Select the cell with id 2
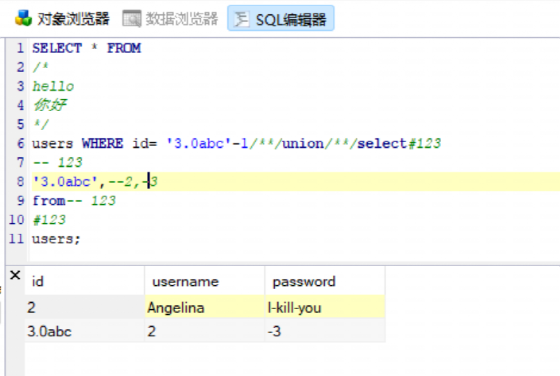Image resolution: width=560 pixels, height=376 pixels. [85, 307]
